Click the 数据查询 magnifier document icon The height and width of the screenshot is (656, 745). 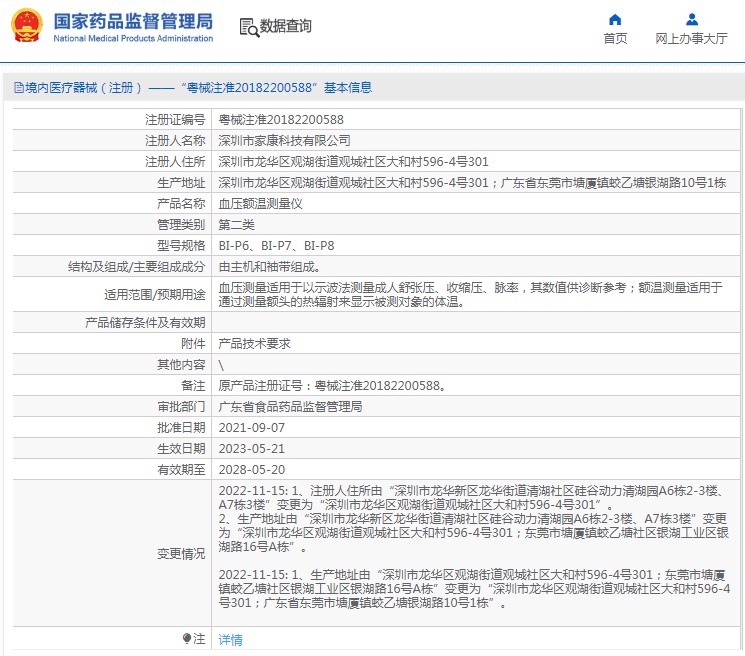pyautogui.click(x=249, y=27)
